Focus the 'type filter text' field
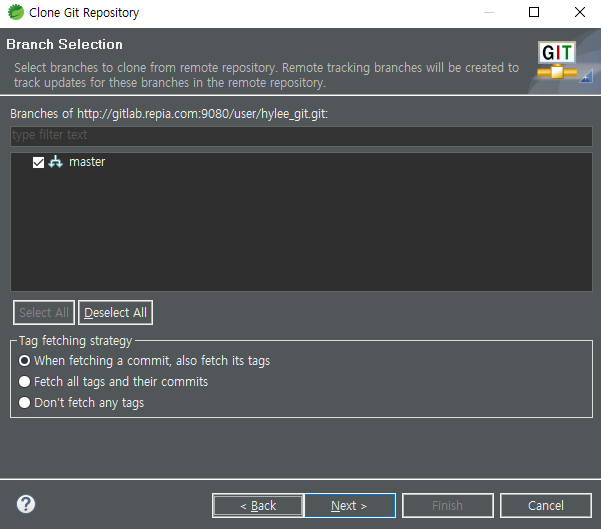601x529 pixels. point(300,135)
